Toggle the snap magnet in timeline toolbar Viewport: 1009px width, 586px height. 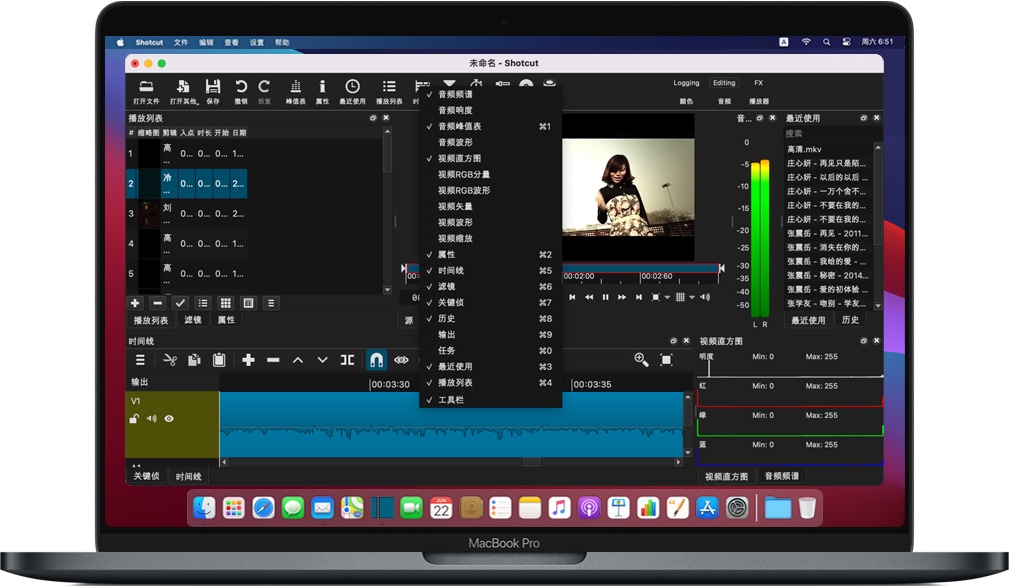pyautogui.click(x=375, y=360)
